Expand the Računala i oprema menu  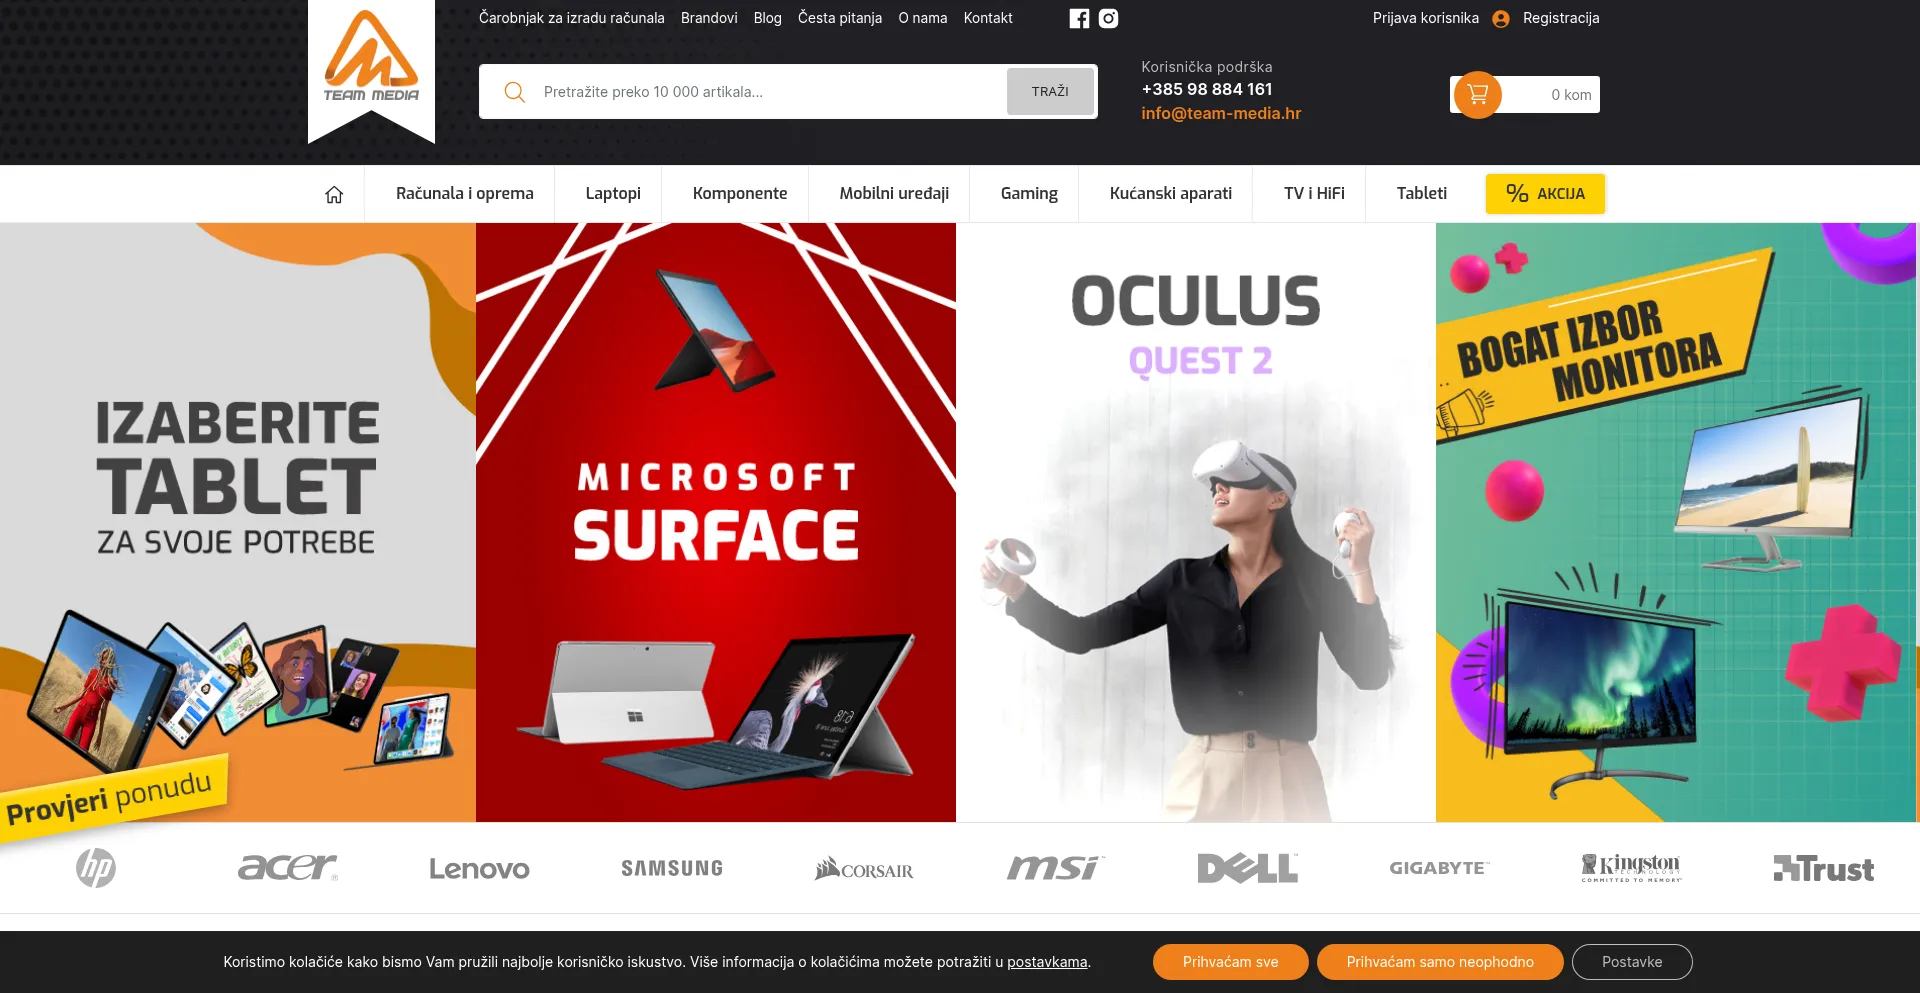[x=464, y=194]
